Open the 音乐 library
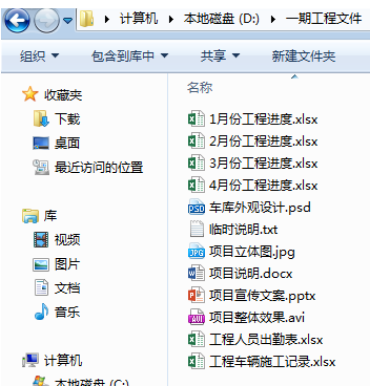The image size is (371, 388). coord(67,312)
